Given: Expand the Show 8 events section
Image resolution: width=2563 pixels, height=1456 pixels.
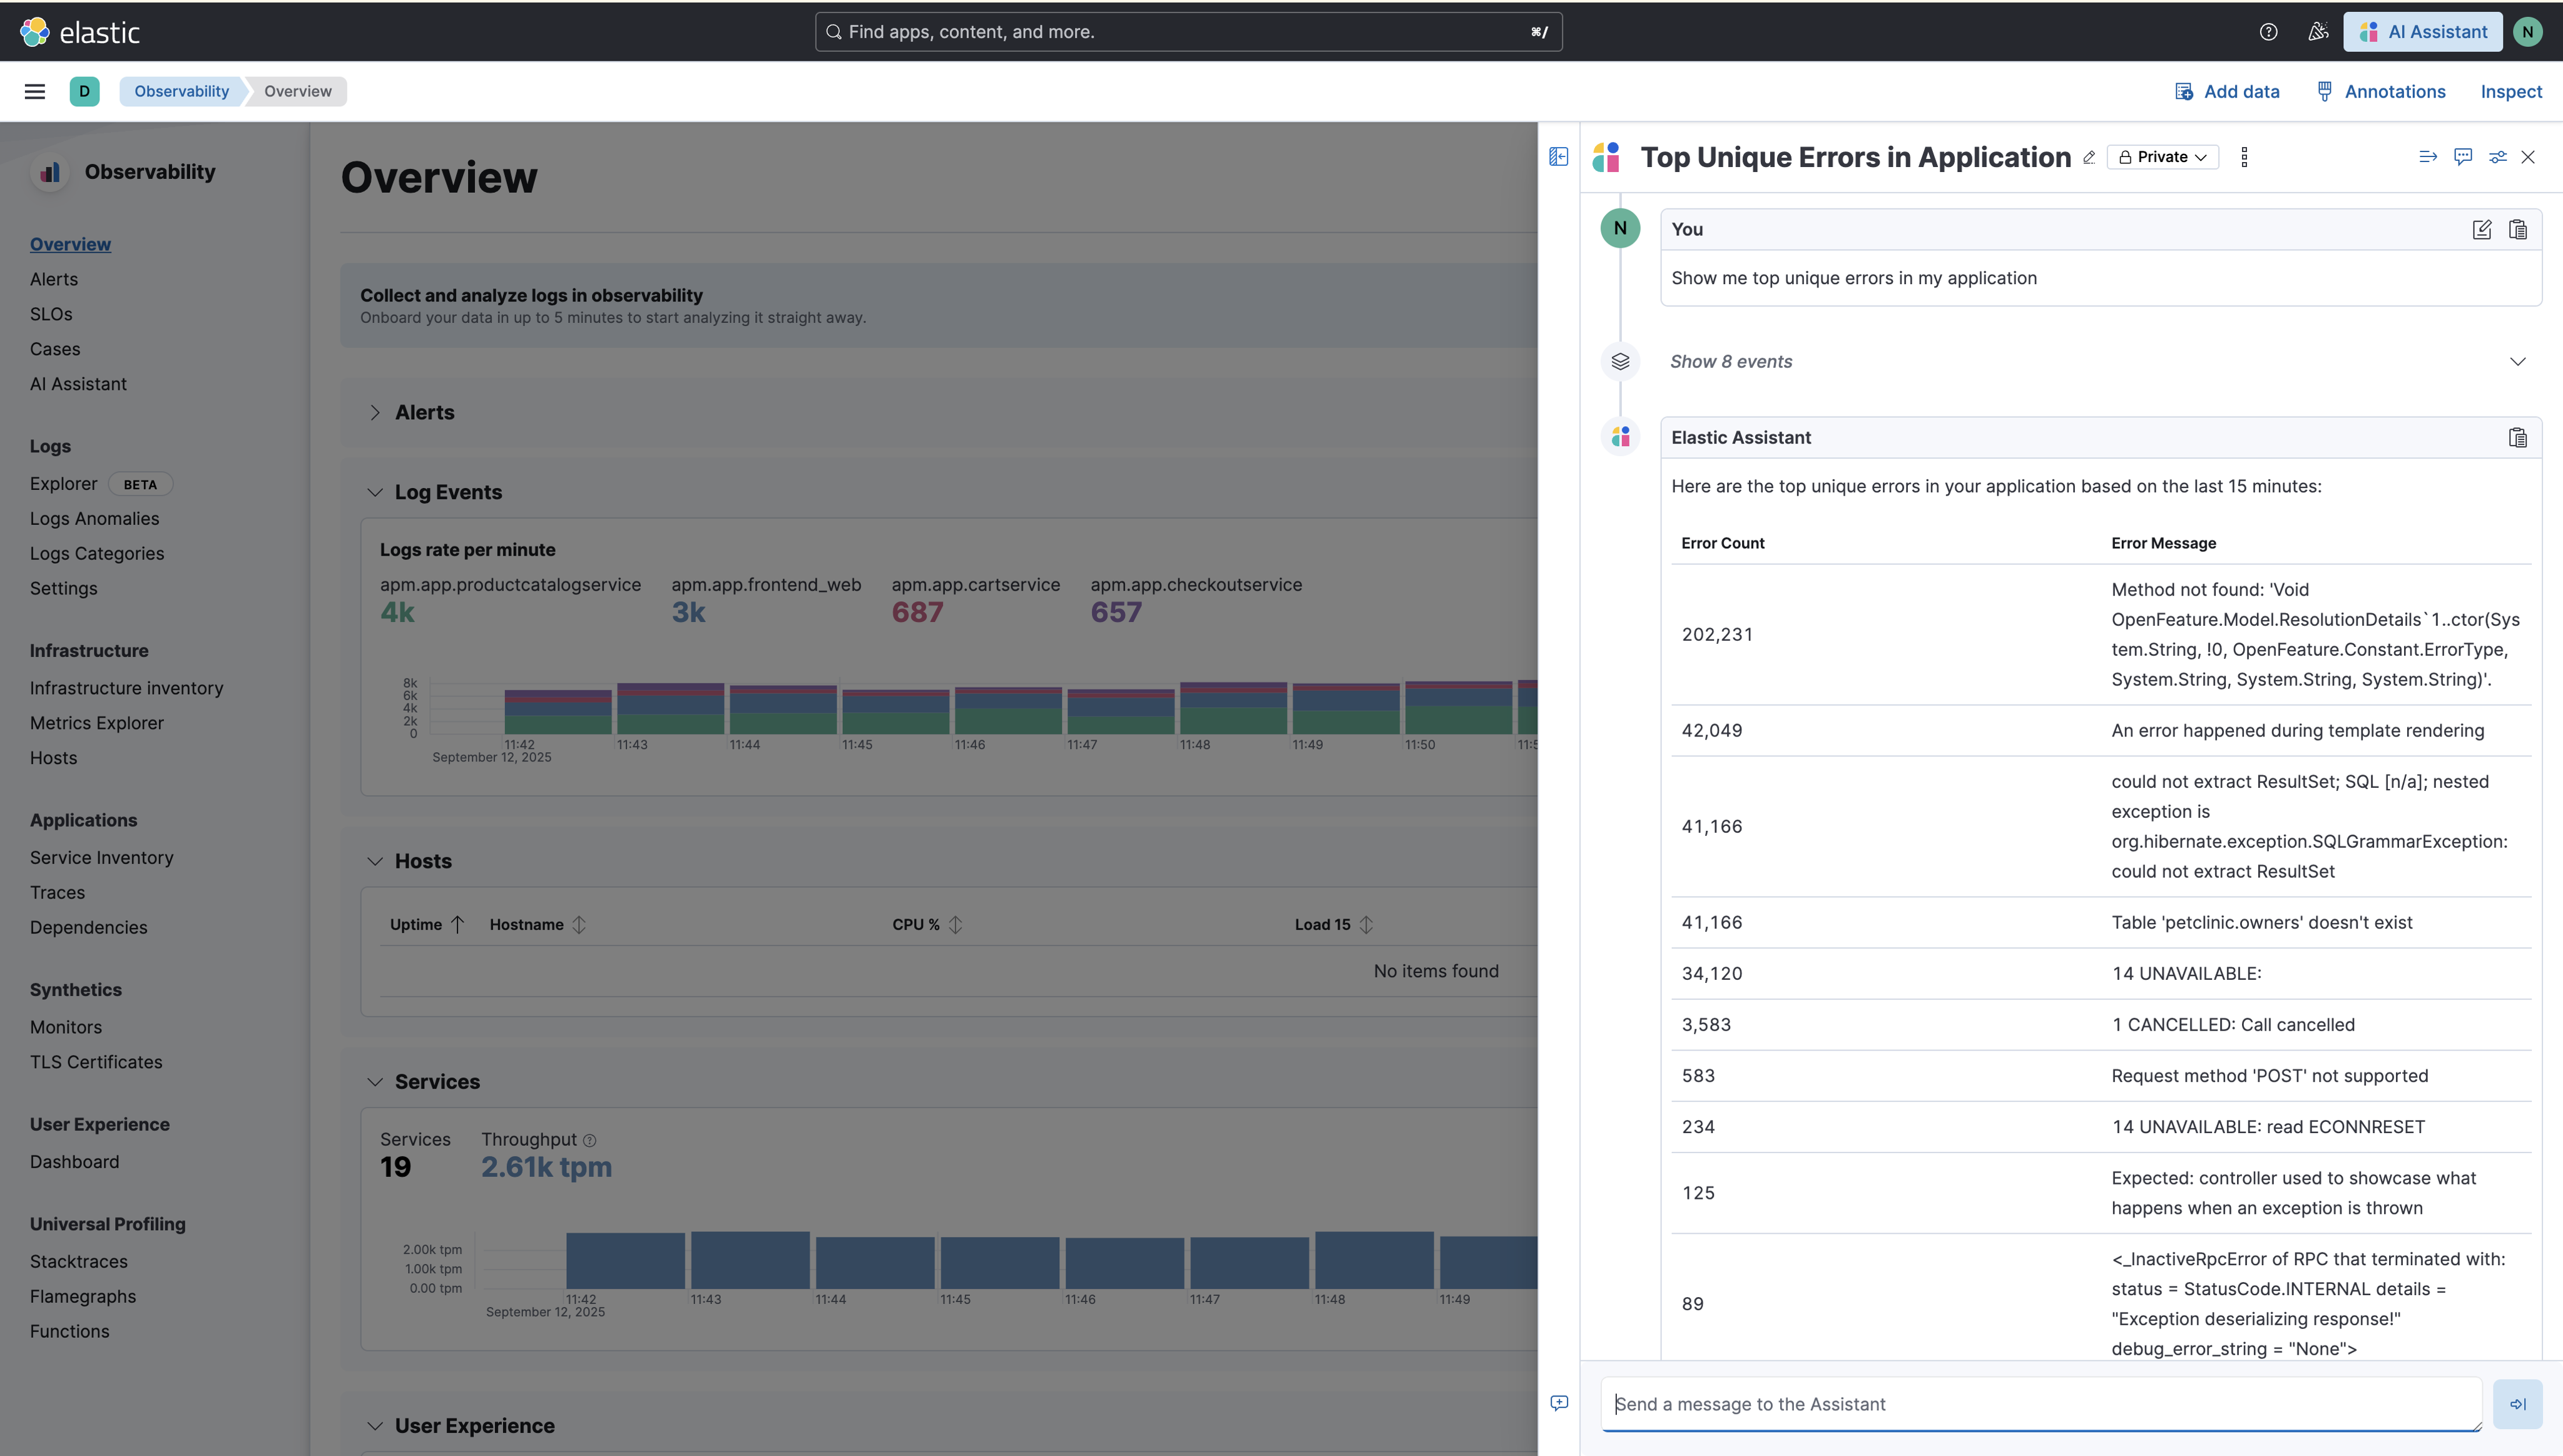Looking at the screenshot, I should (x=2517, y=361).
